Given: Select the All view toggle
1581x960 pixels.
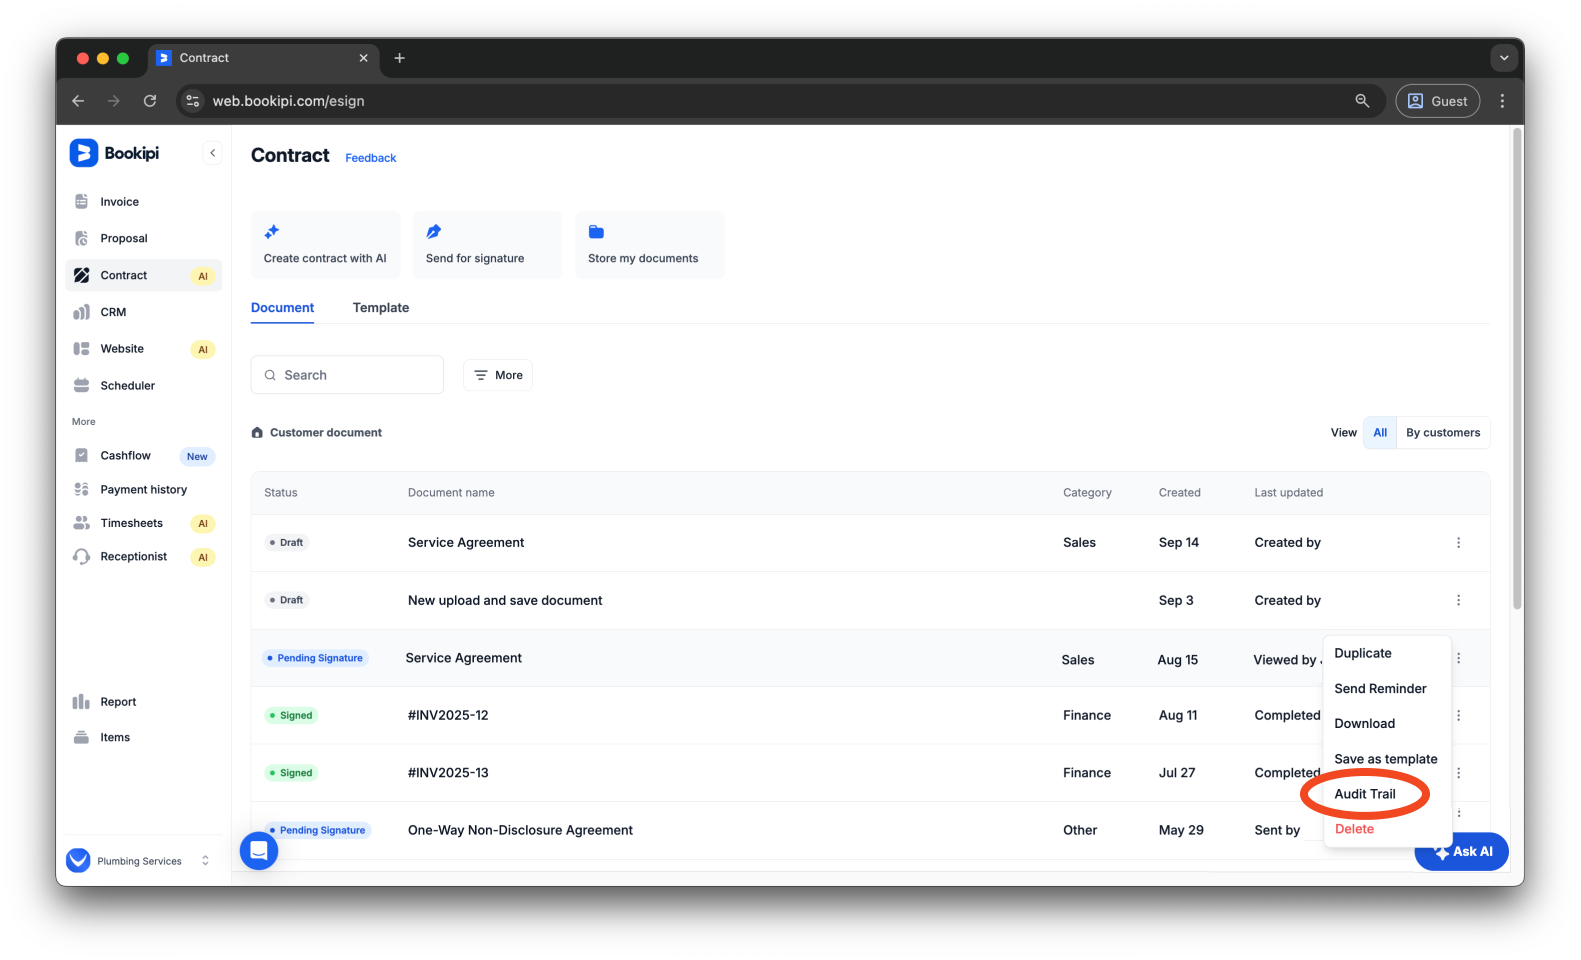Looking at the screenshot, I should click(x=1380, y=433).
